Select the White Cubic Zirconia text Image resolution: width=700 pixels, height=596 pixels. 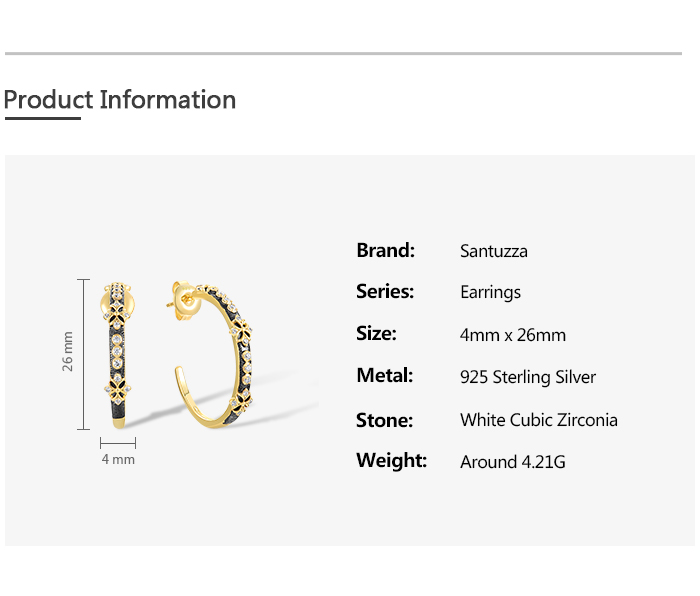click(538, 420)
